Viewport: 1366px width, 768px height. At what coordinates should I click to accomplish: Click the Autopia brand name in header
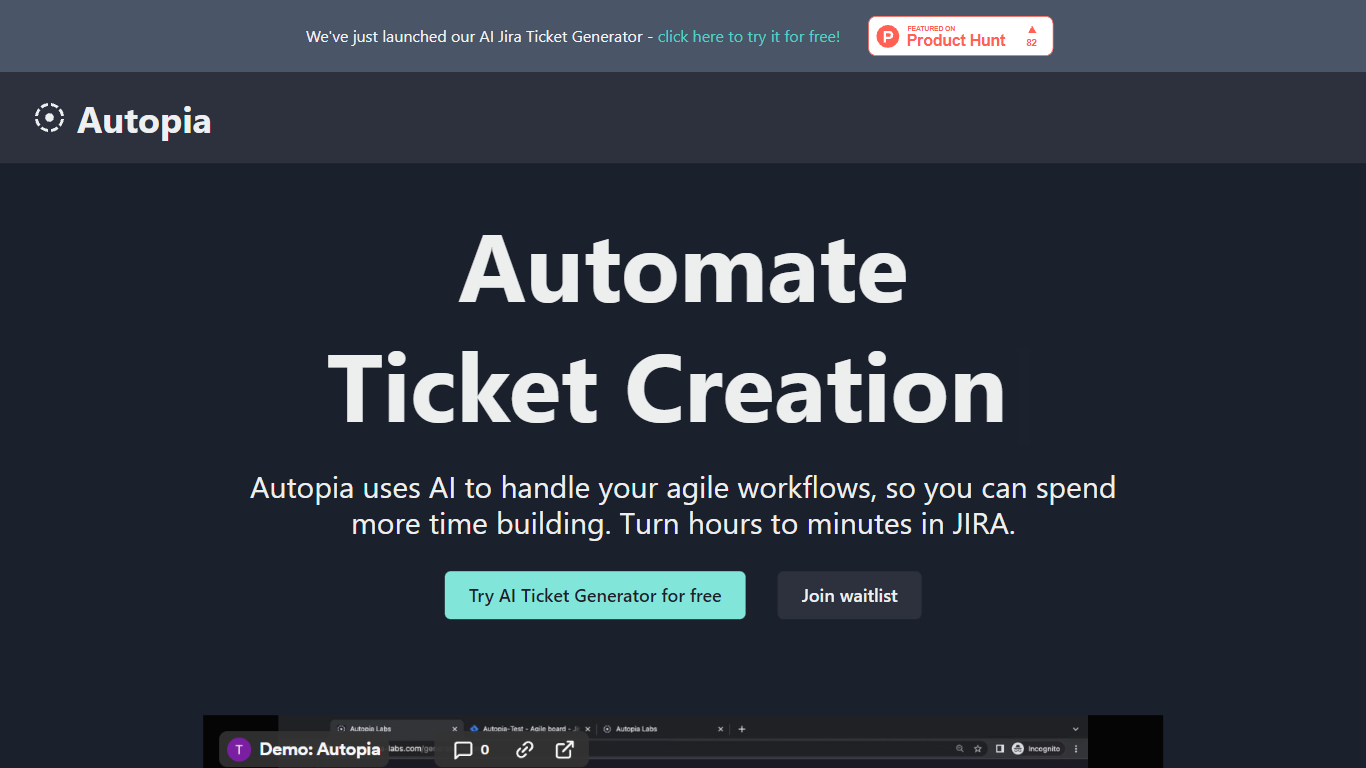pos(144,120)
